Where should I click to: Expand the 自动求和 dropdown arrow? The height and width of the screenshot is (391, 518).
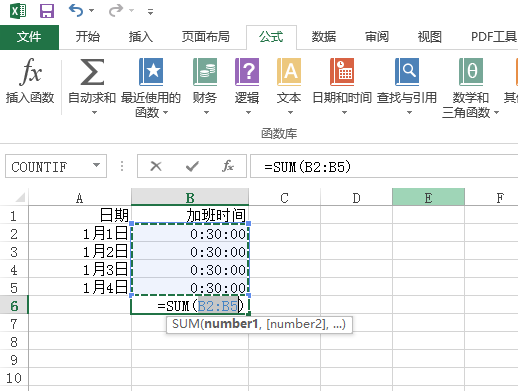[94, 113]
